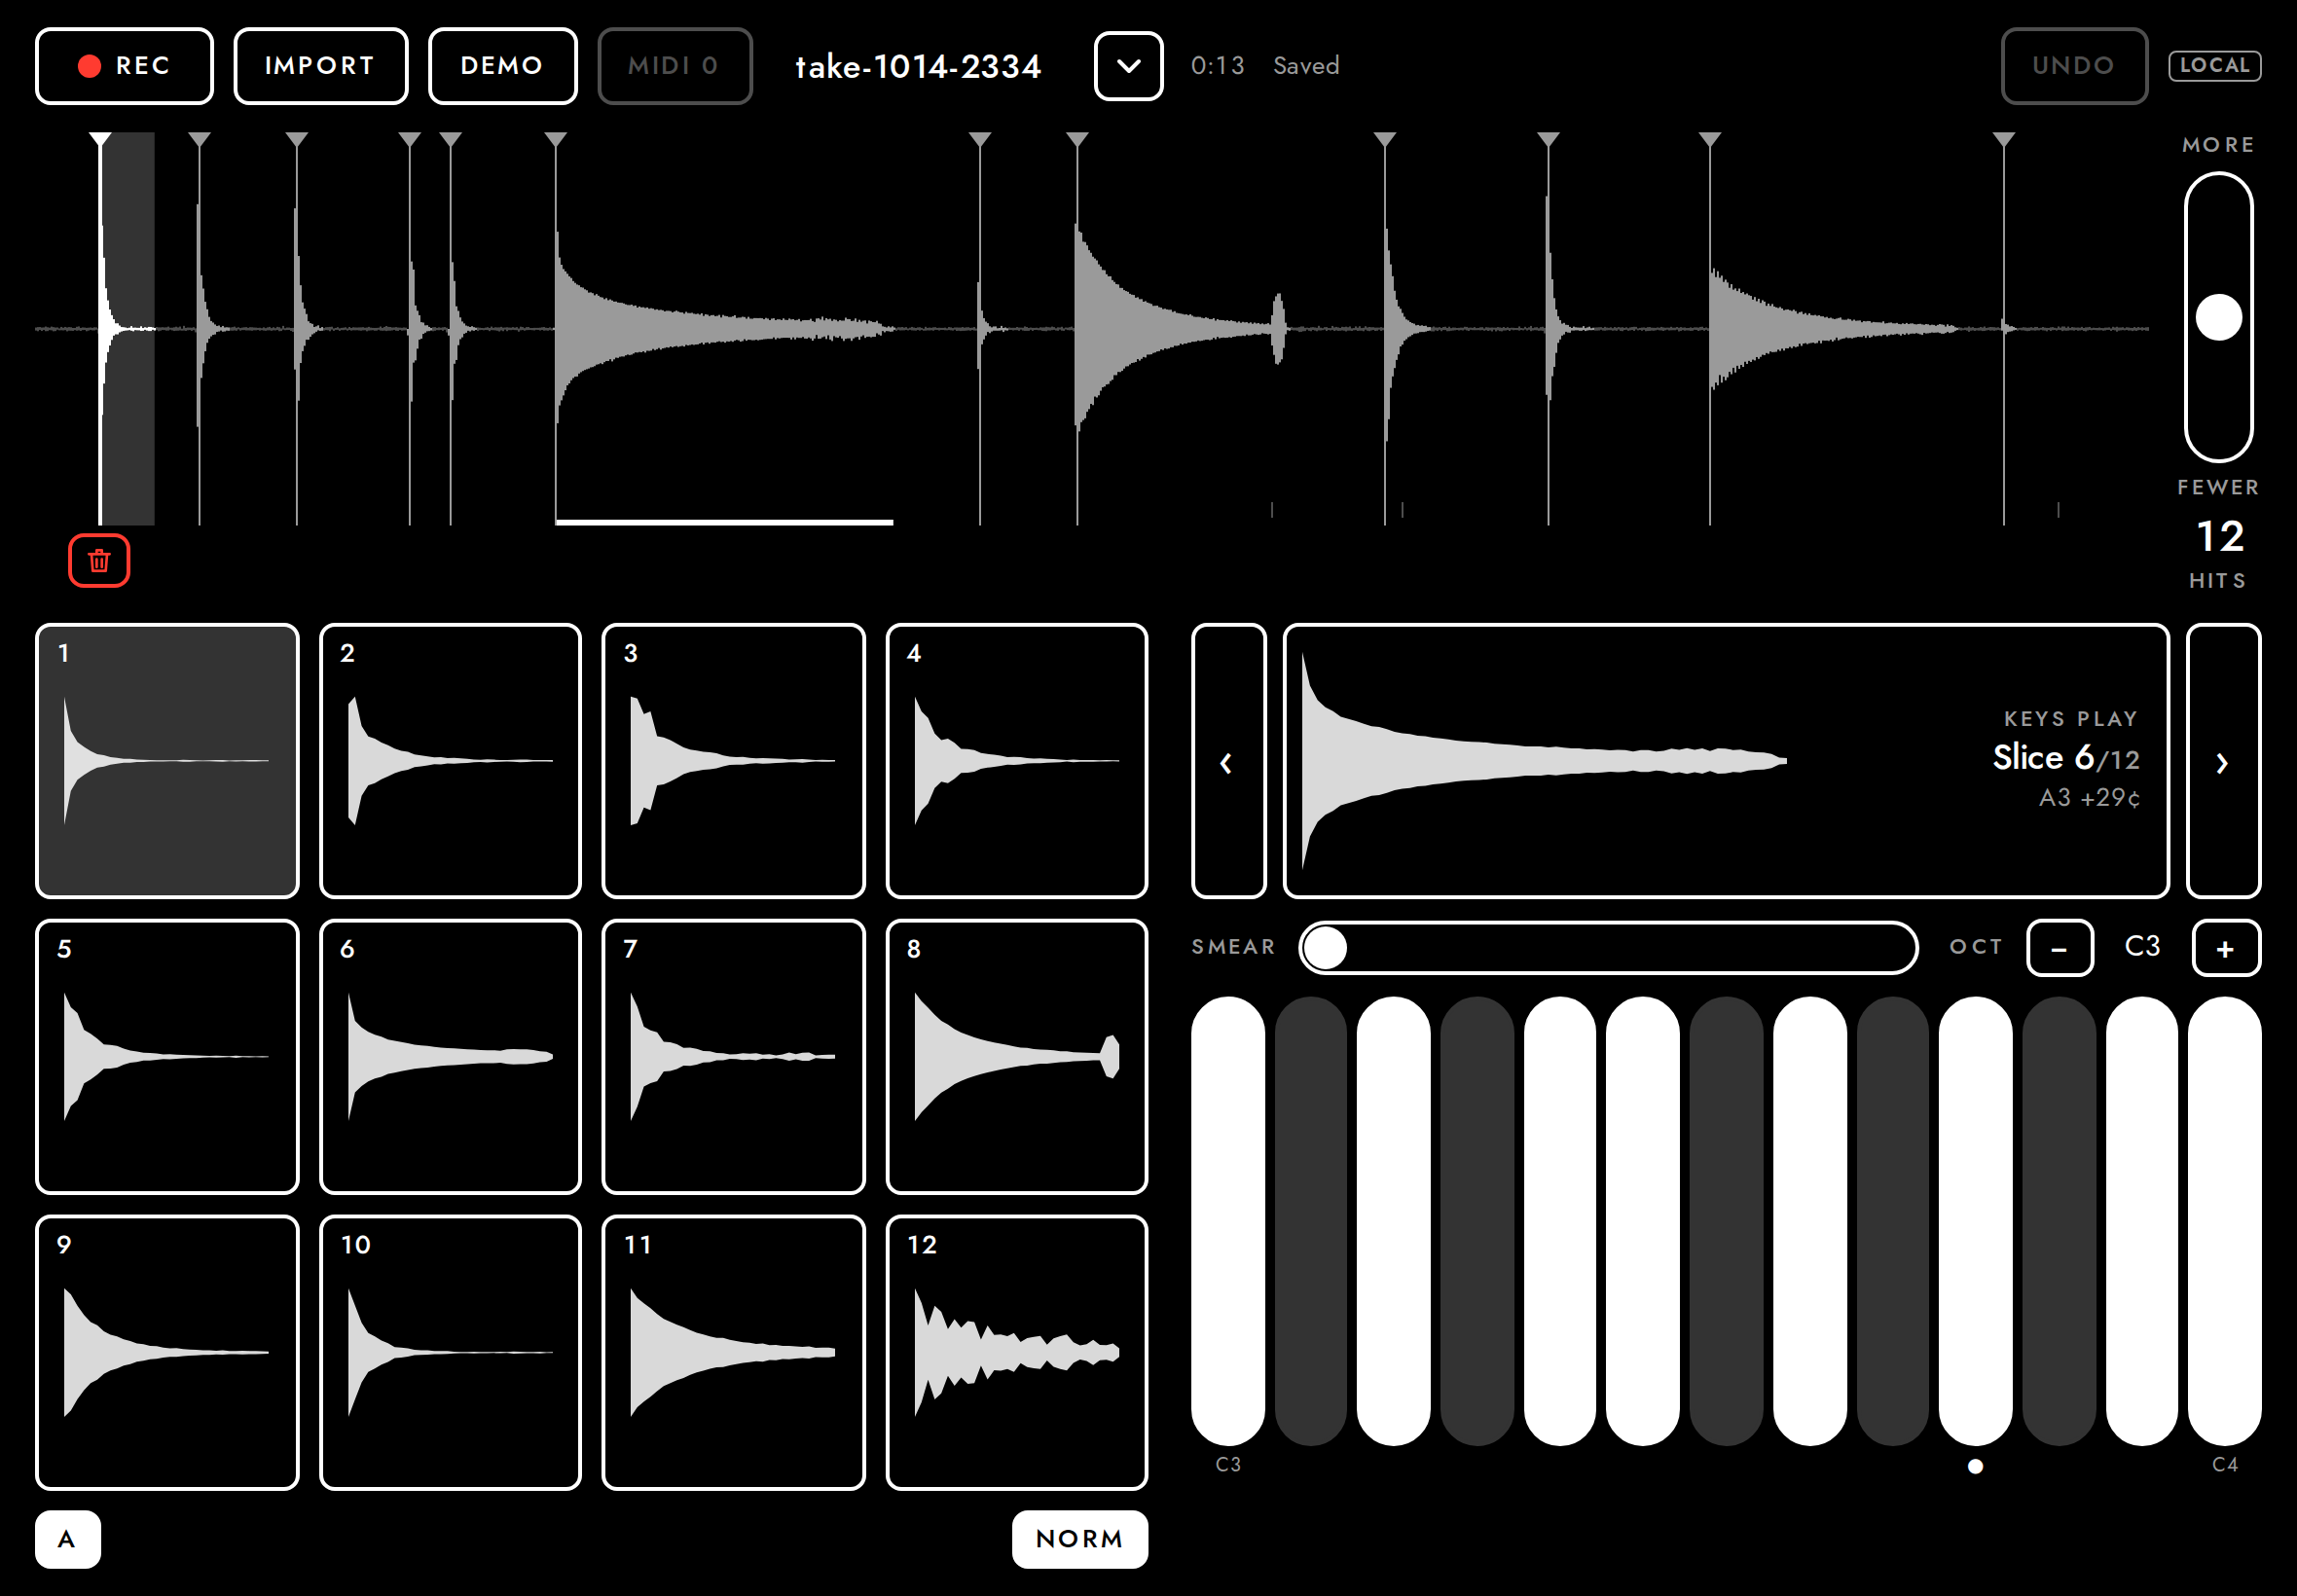Load the DEMO sample
The image size is (2297, 1596).
(502, 66)
